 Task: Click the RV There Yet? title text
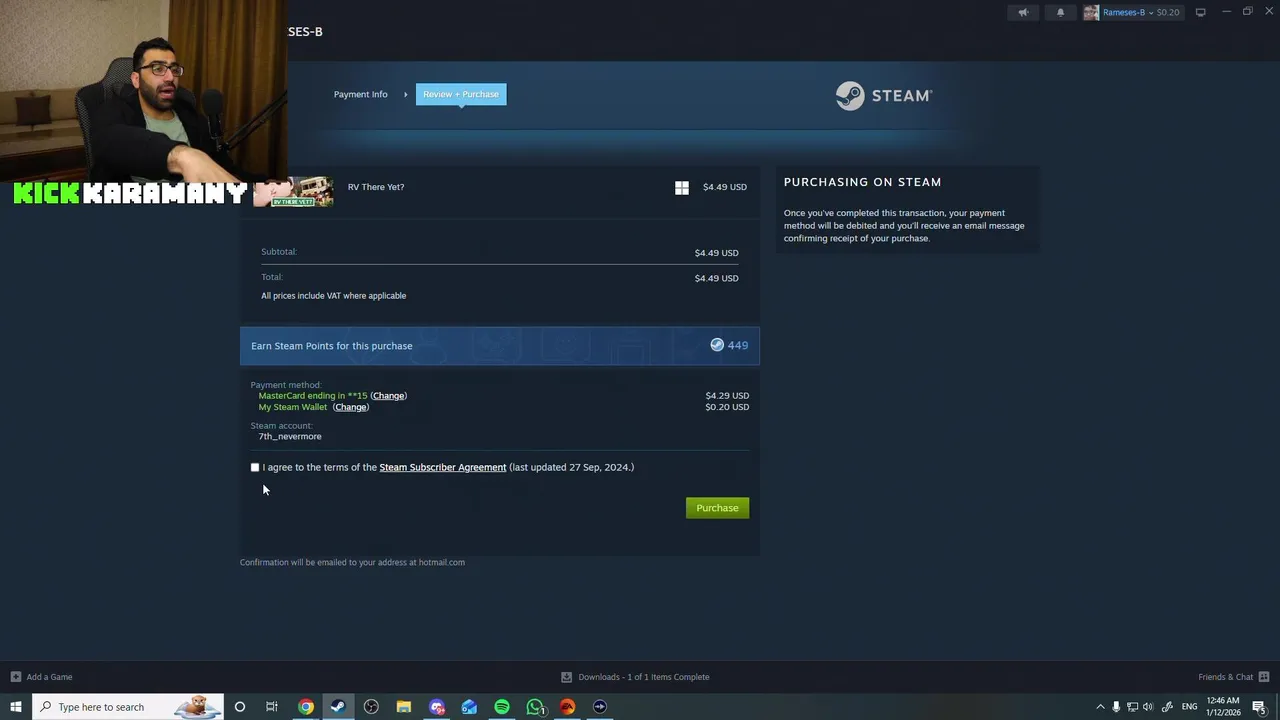[x=376, y=187]
